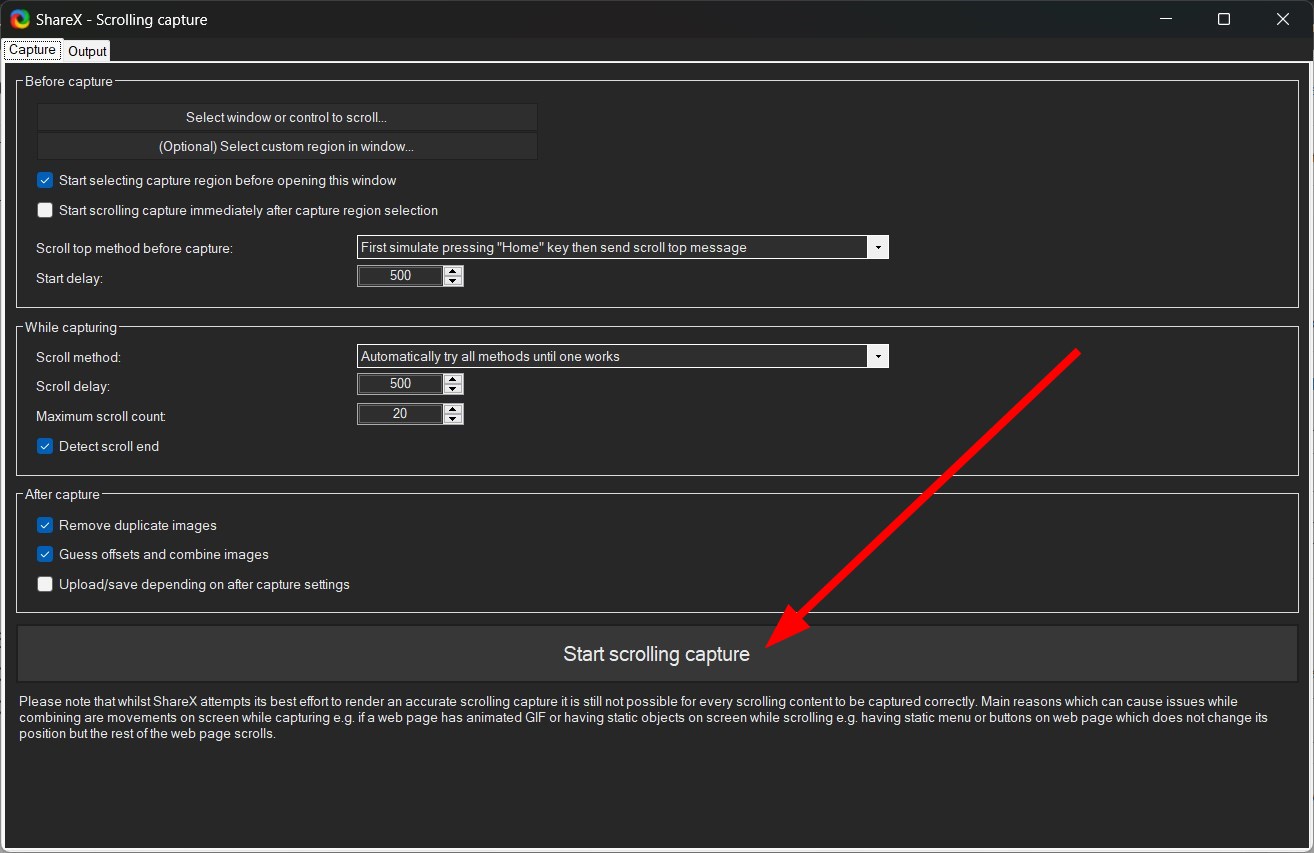Toggle Guess offsets and combine images
Screen dimensions: 1314x853
pyautogui.click(x=45, y=554)
